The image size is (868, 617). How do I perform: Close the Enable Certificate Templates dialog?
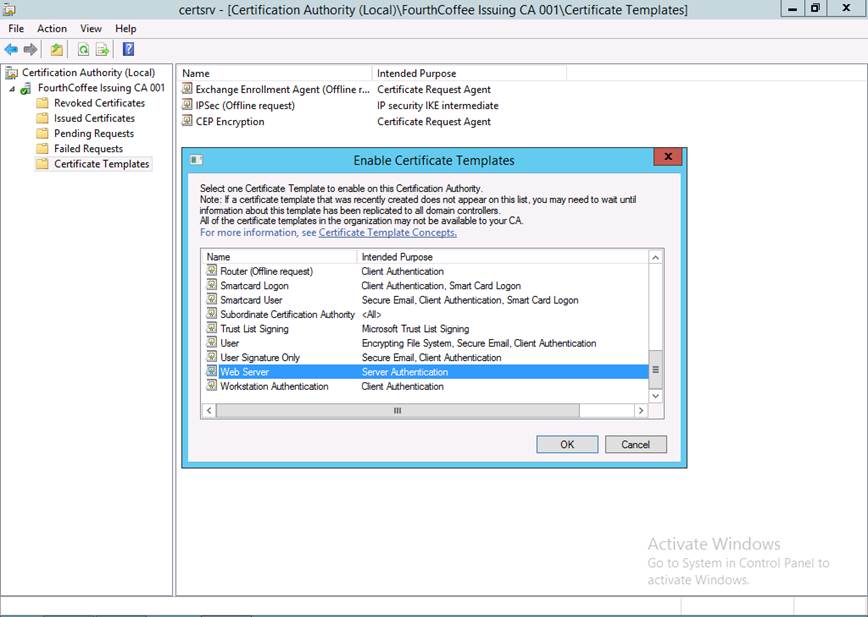pos(668,159)
